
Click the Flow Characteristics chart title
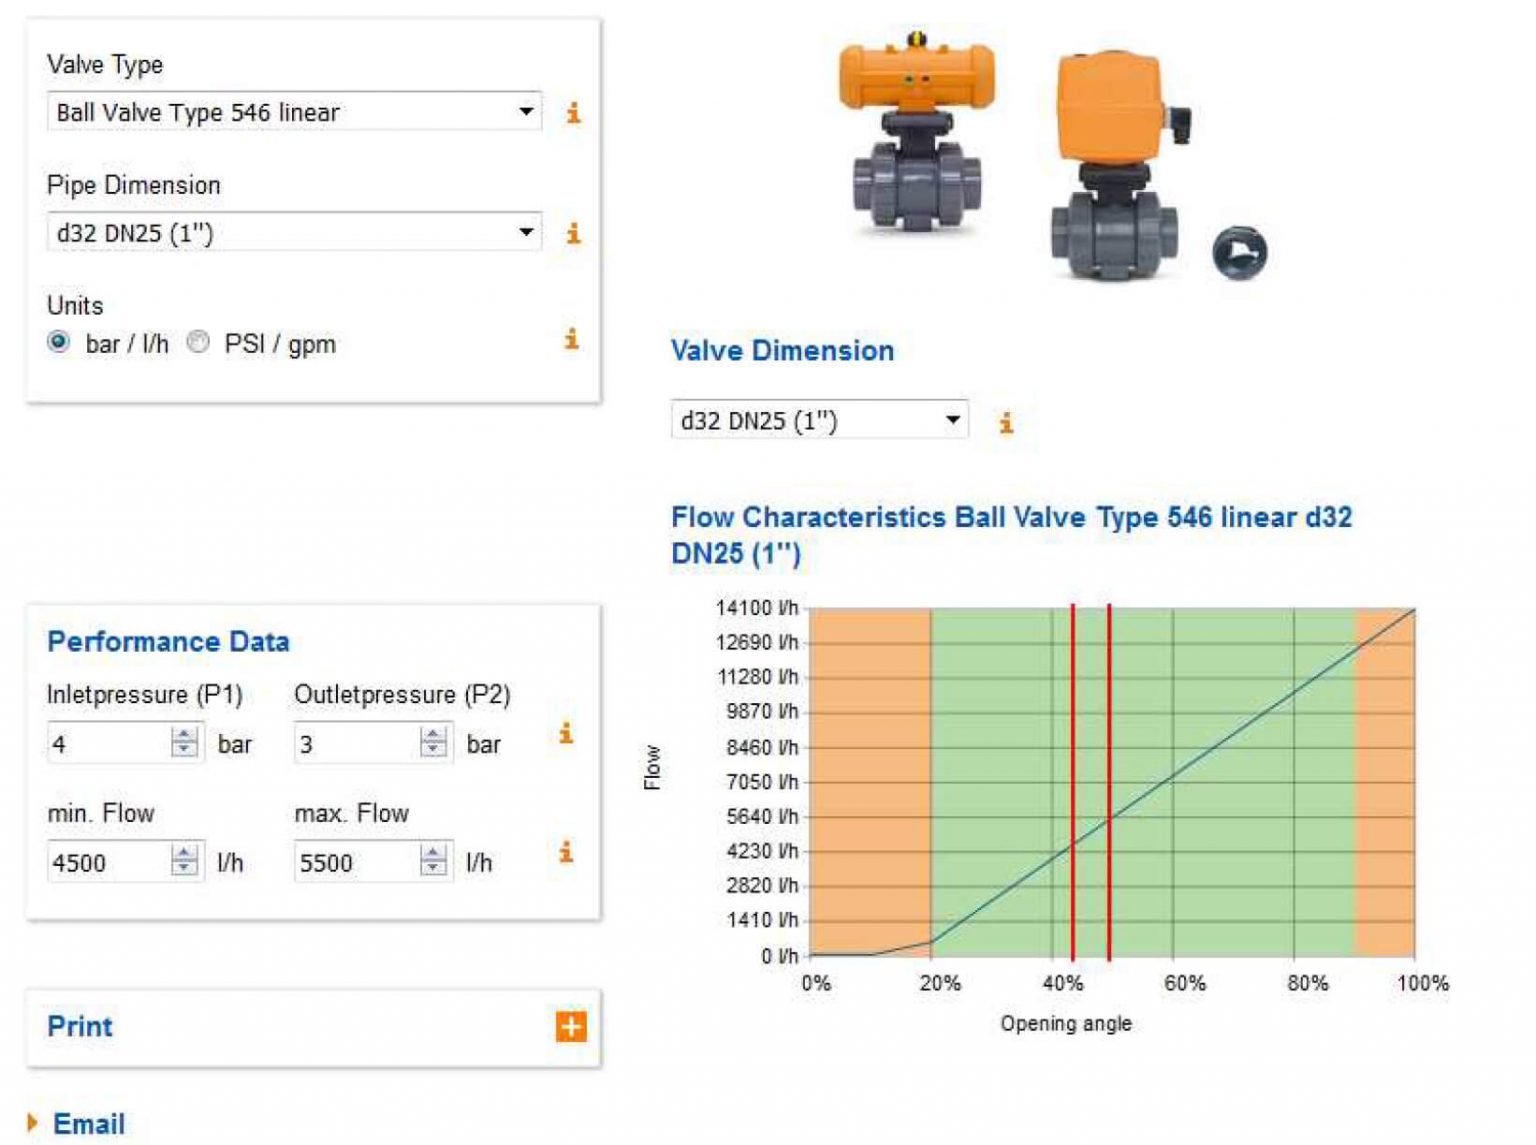pyautogui.click(x=1010, y=519)
